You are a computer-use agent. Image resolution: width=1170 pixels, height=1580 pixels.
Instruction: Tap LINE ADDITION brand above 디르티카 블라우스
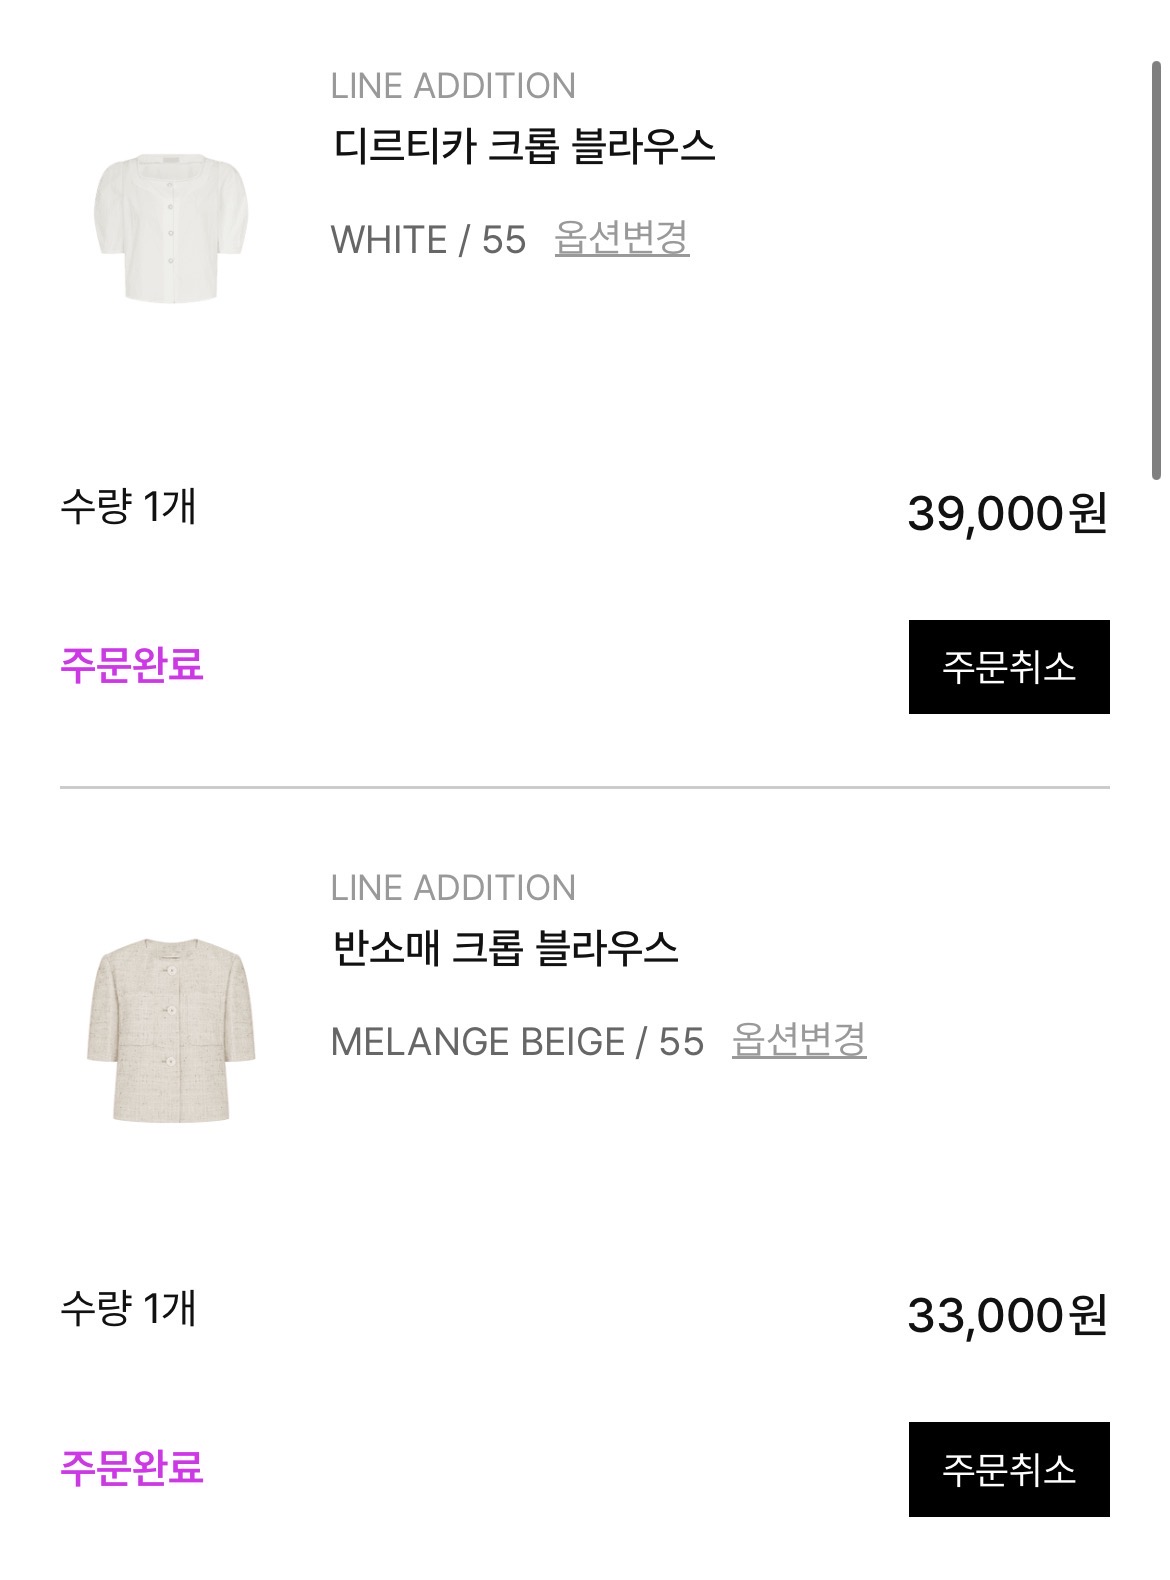click(x=453, y=86)
